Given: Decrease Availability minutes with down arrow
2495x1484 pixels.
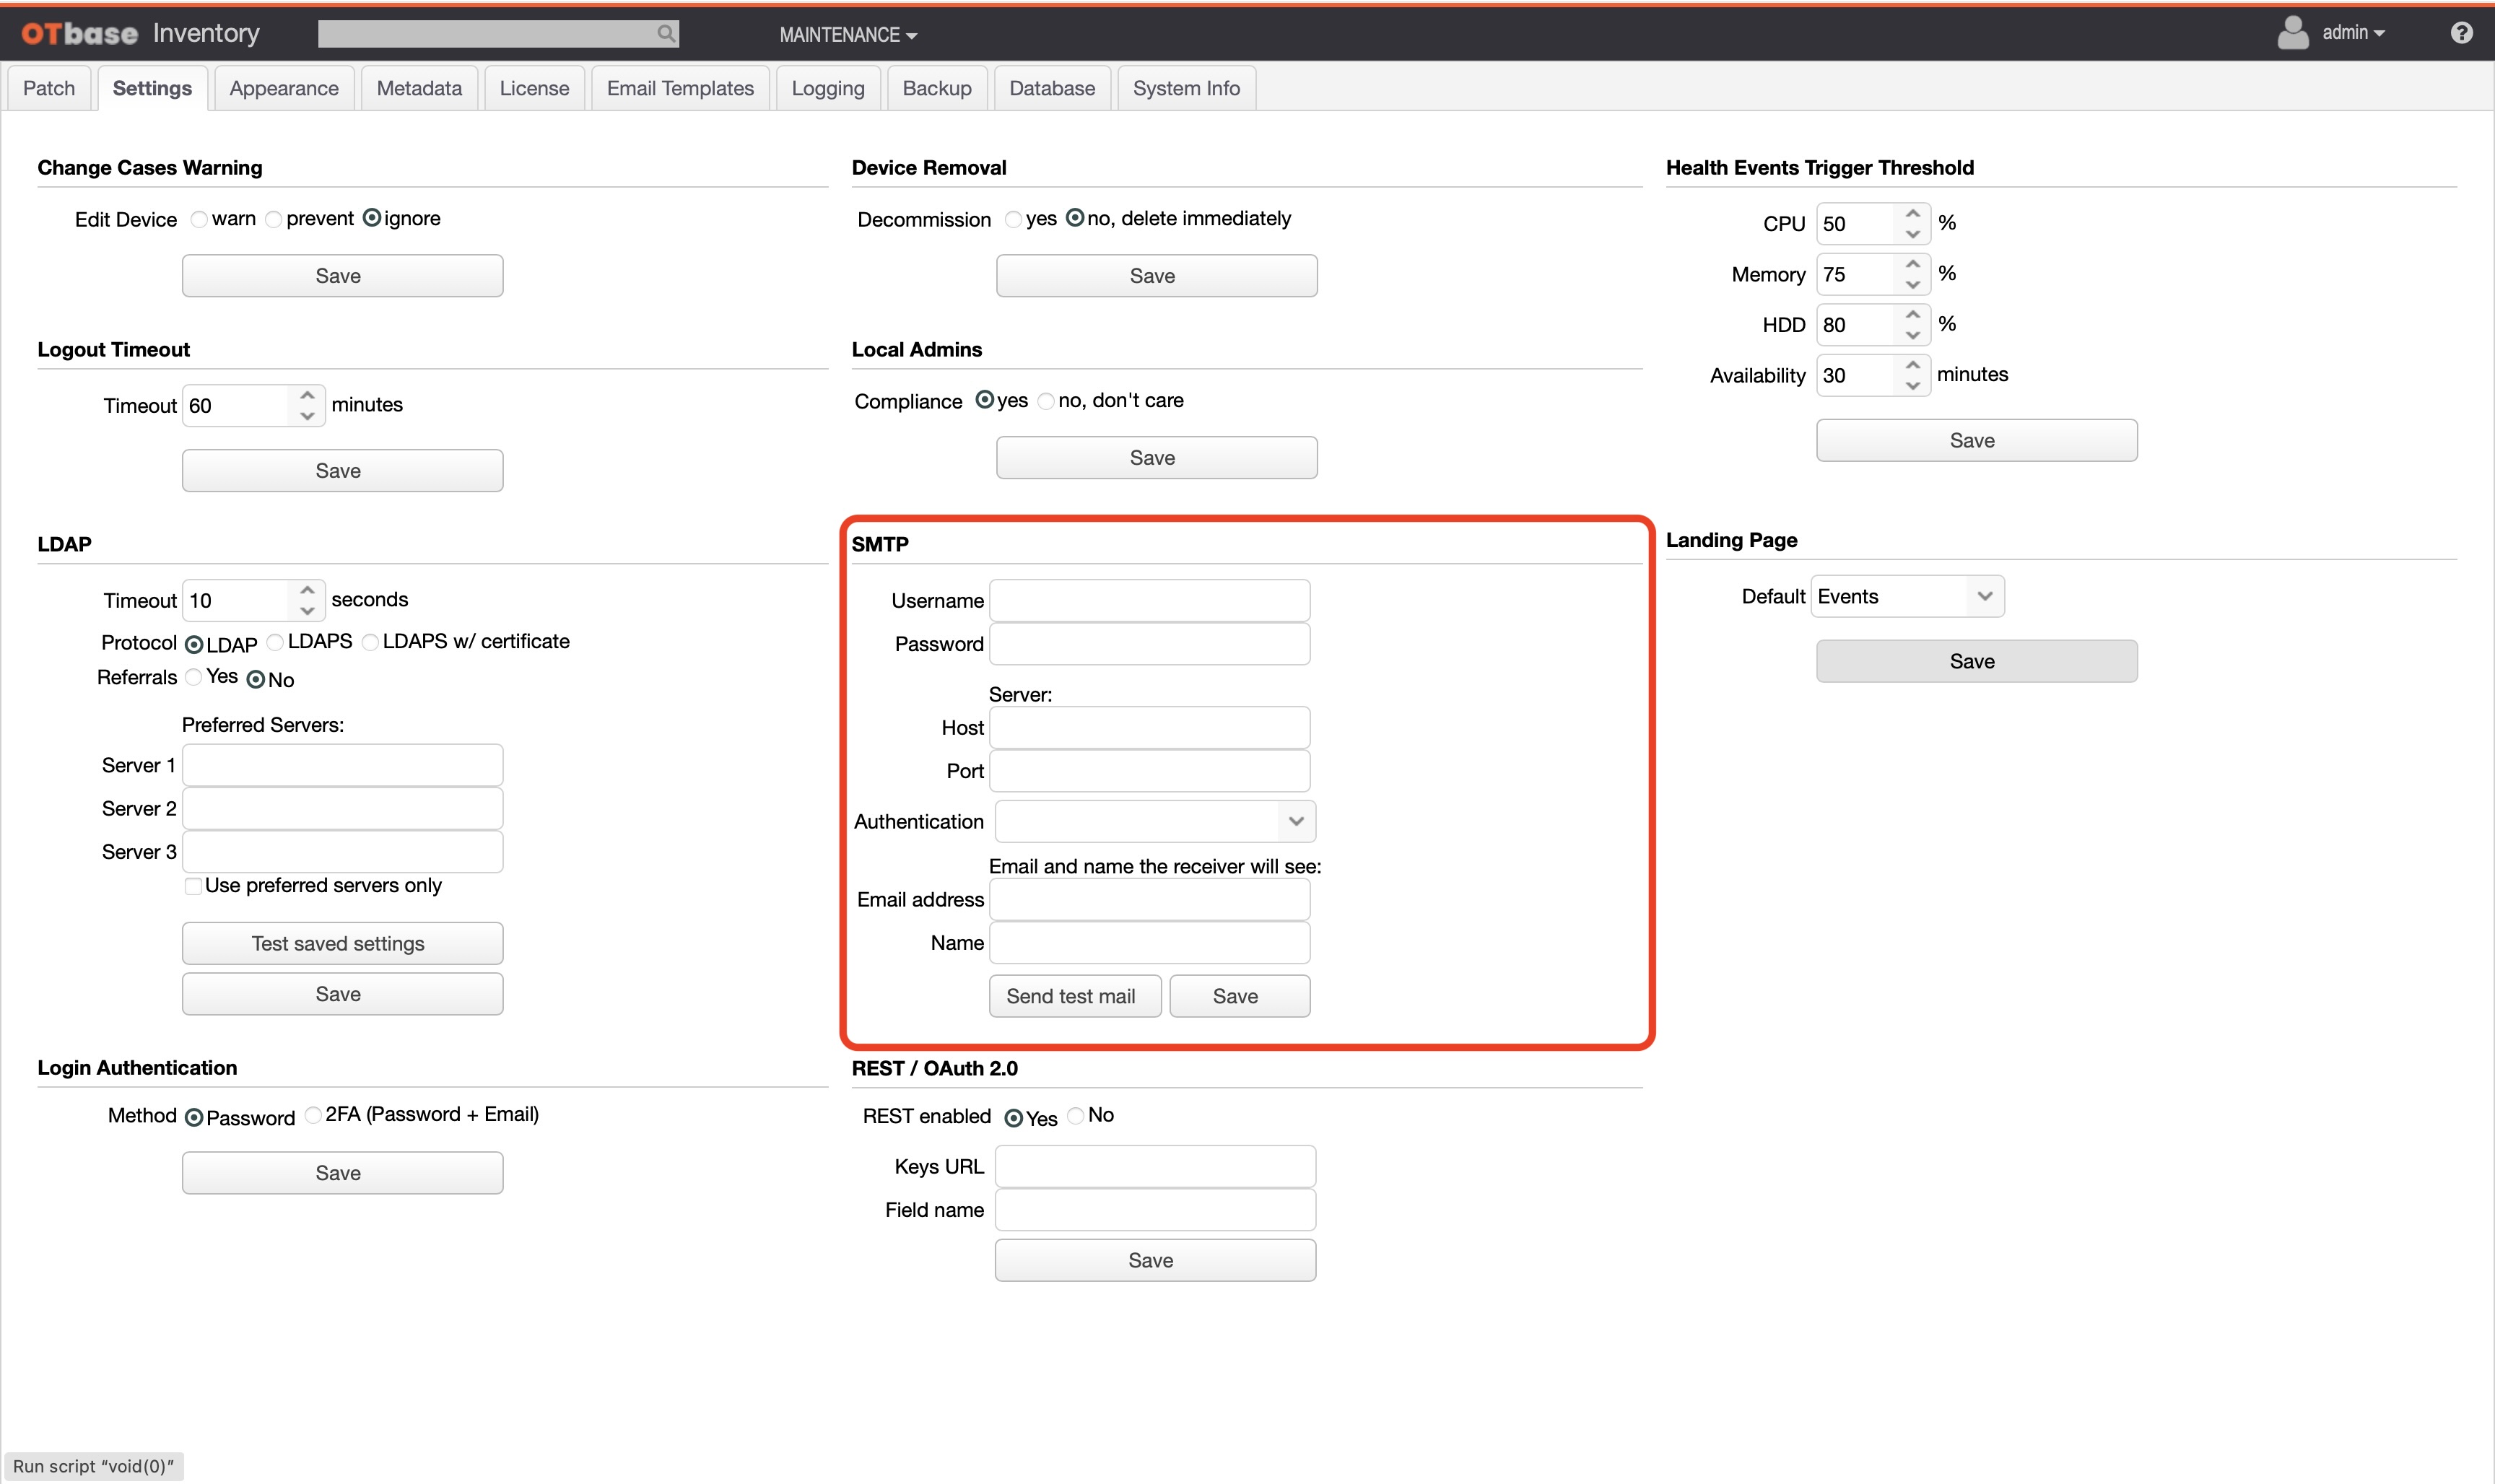Looking at the screenshot, I should point(1912,386).
